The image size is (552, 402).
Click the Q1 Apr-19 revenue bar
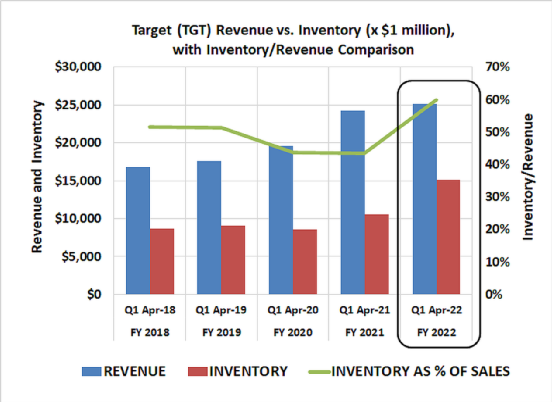[209, 227]
